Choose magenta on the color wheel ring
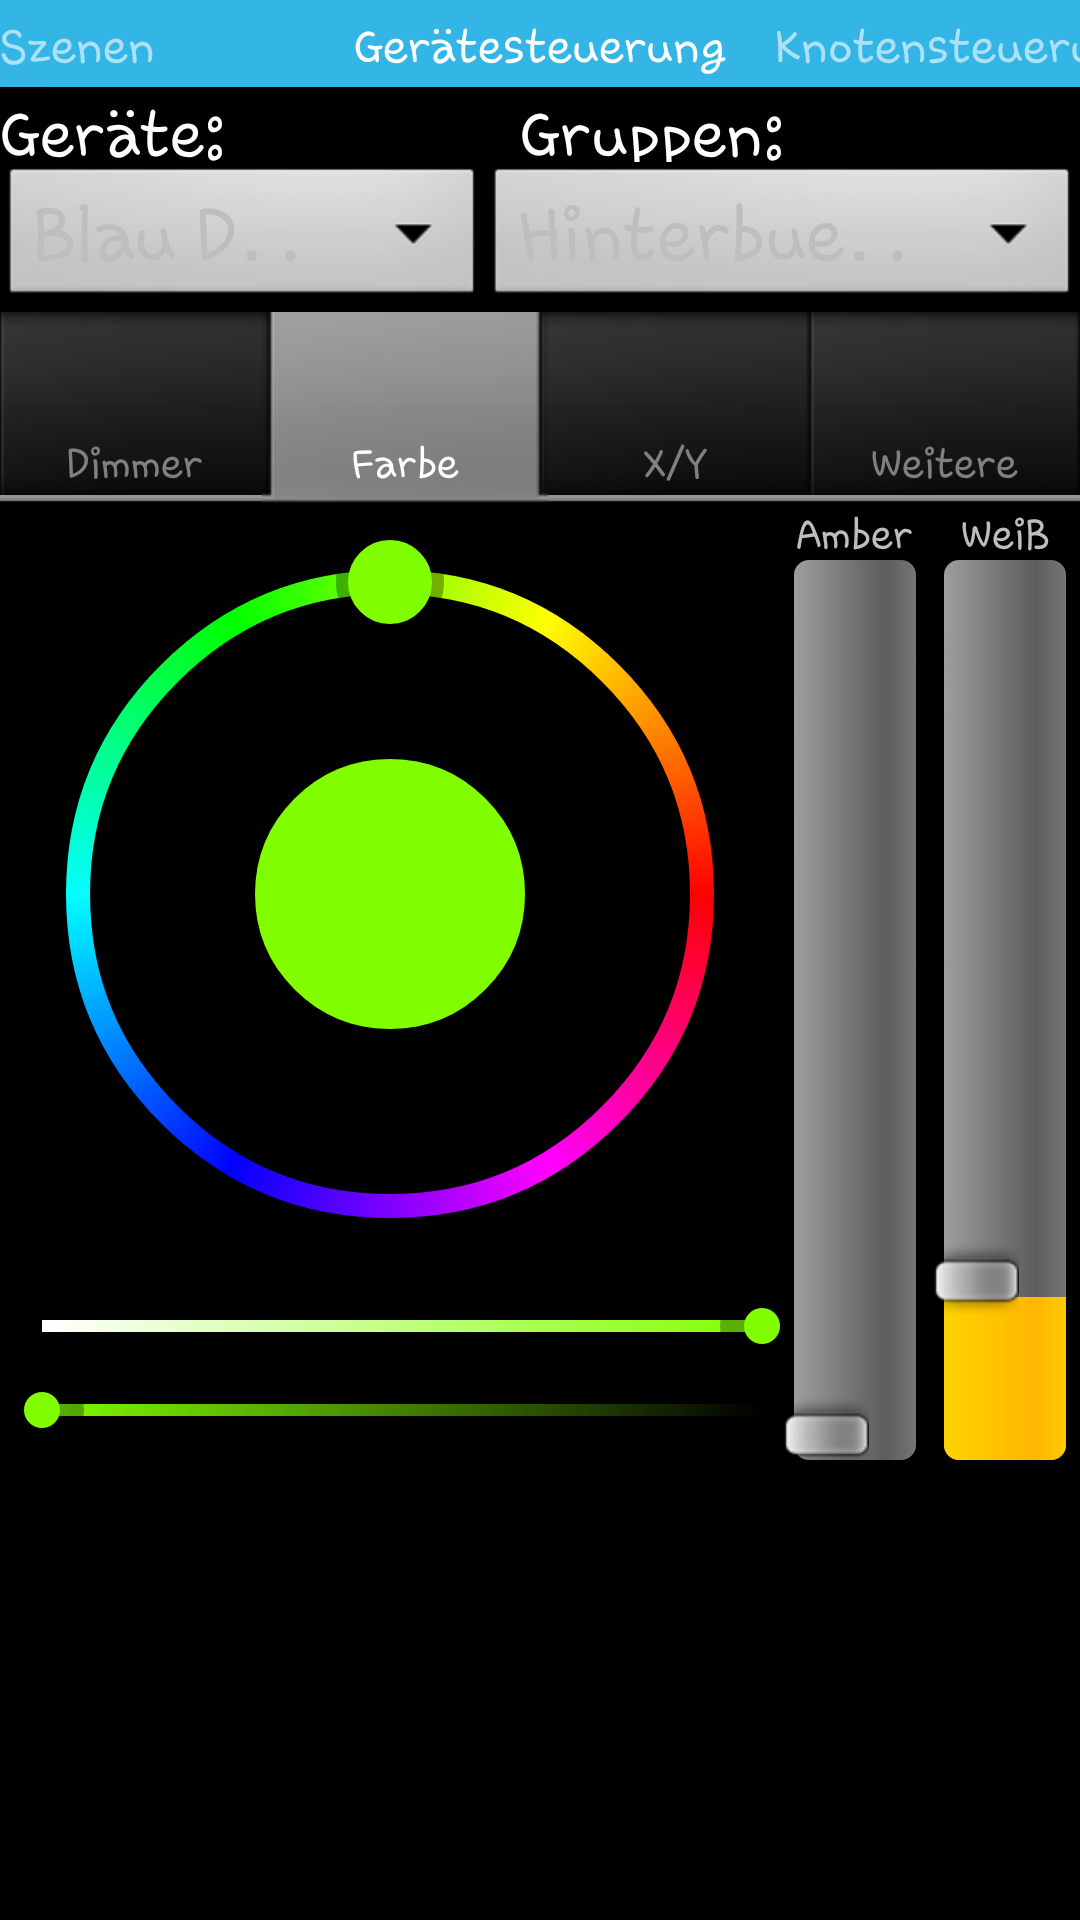The width and height of the screenshot is (1080, 1920). (x=546, y=1163)
